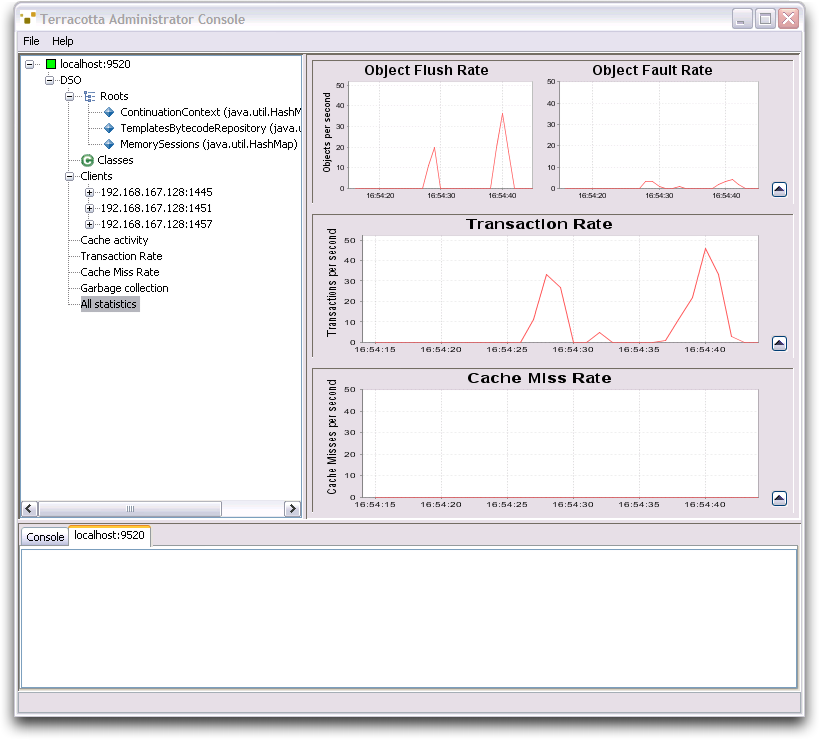Click the empty console output text area

[x=409, y=618]
